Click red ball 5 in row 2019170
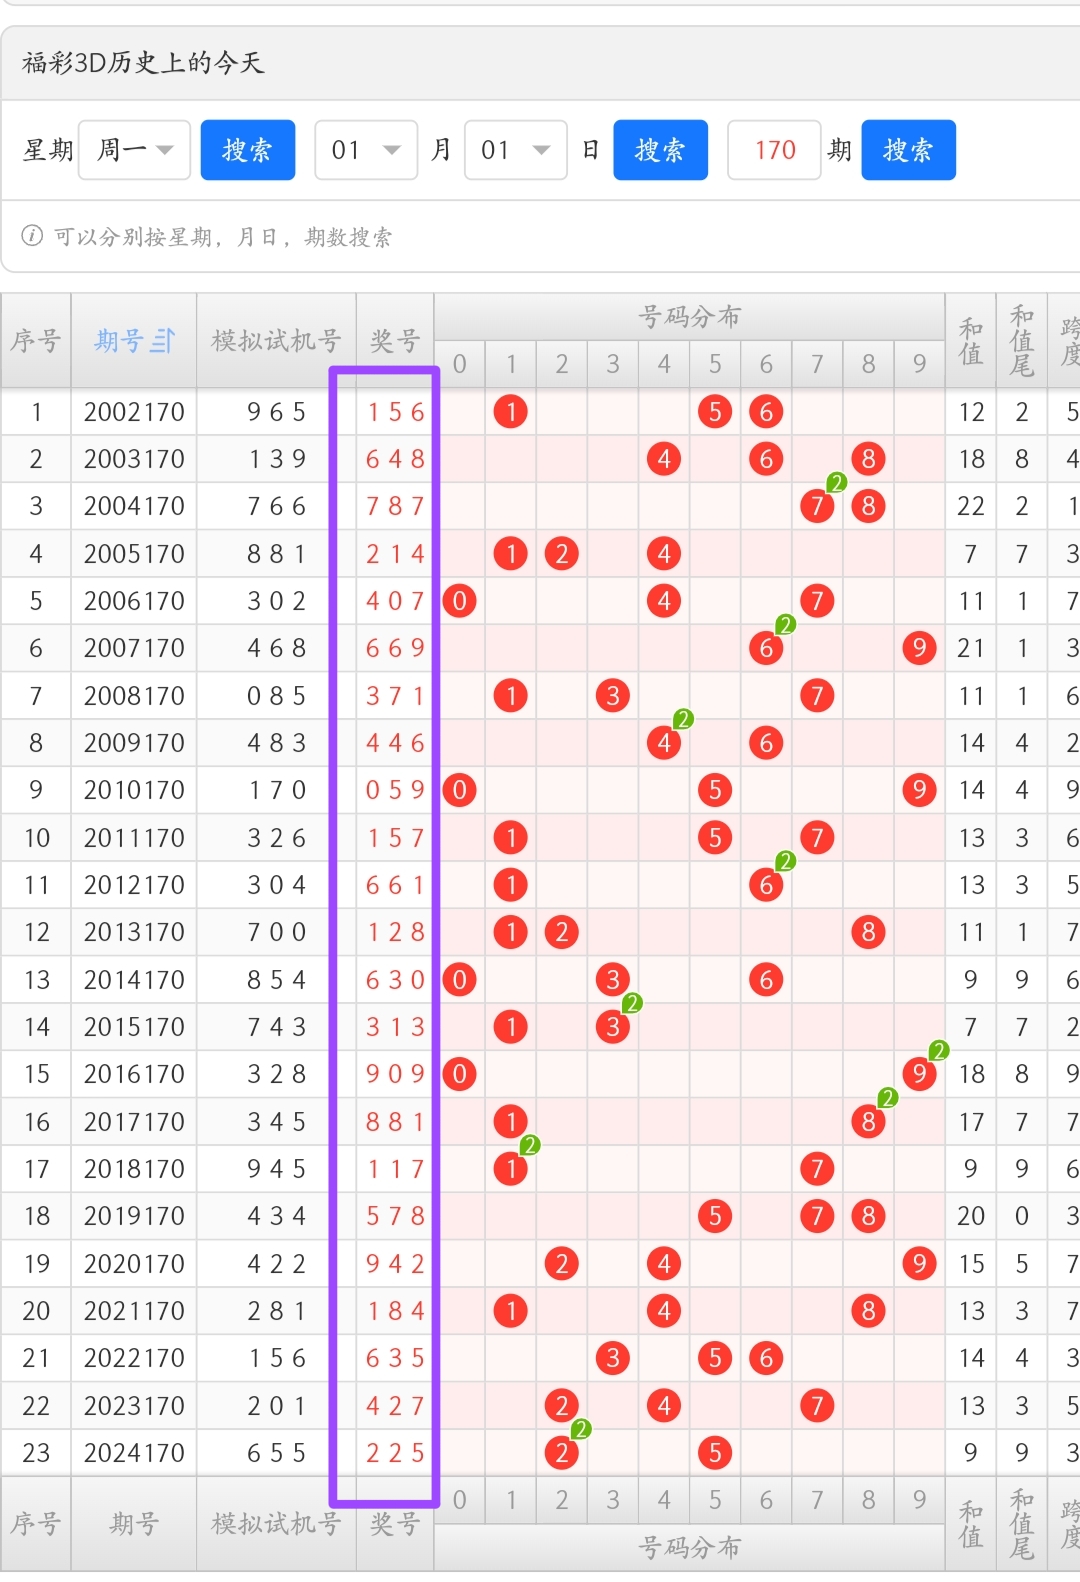This screenshot has height=1582, width=1080. pyautogui.click(x=715, y=1216)
